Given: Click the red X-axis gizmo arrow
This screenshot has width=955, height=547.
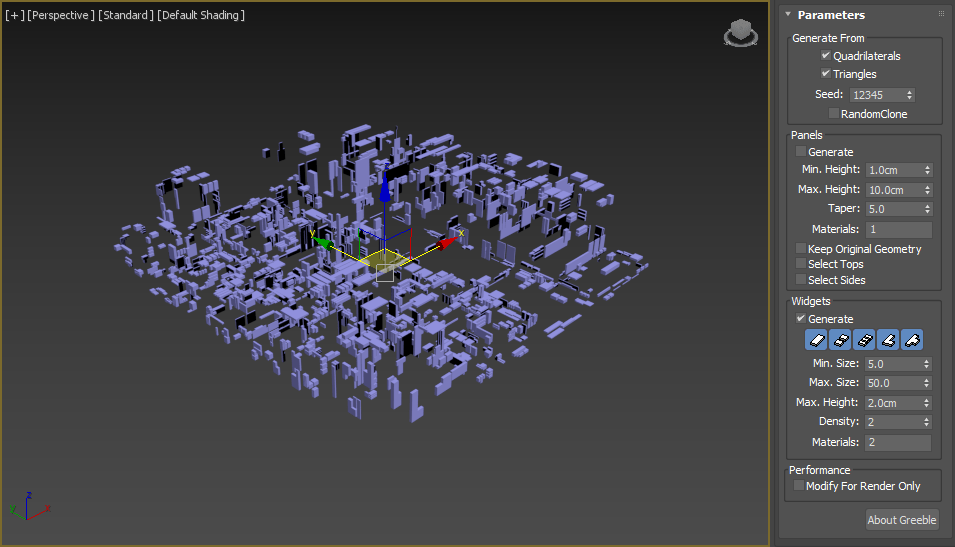Looking at the screenshot, I should pyautogui.click(x=448, y=242).
